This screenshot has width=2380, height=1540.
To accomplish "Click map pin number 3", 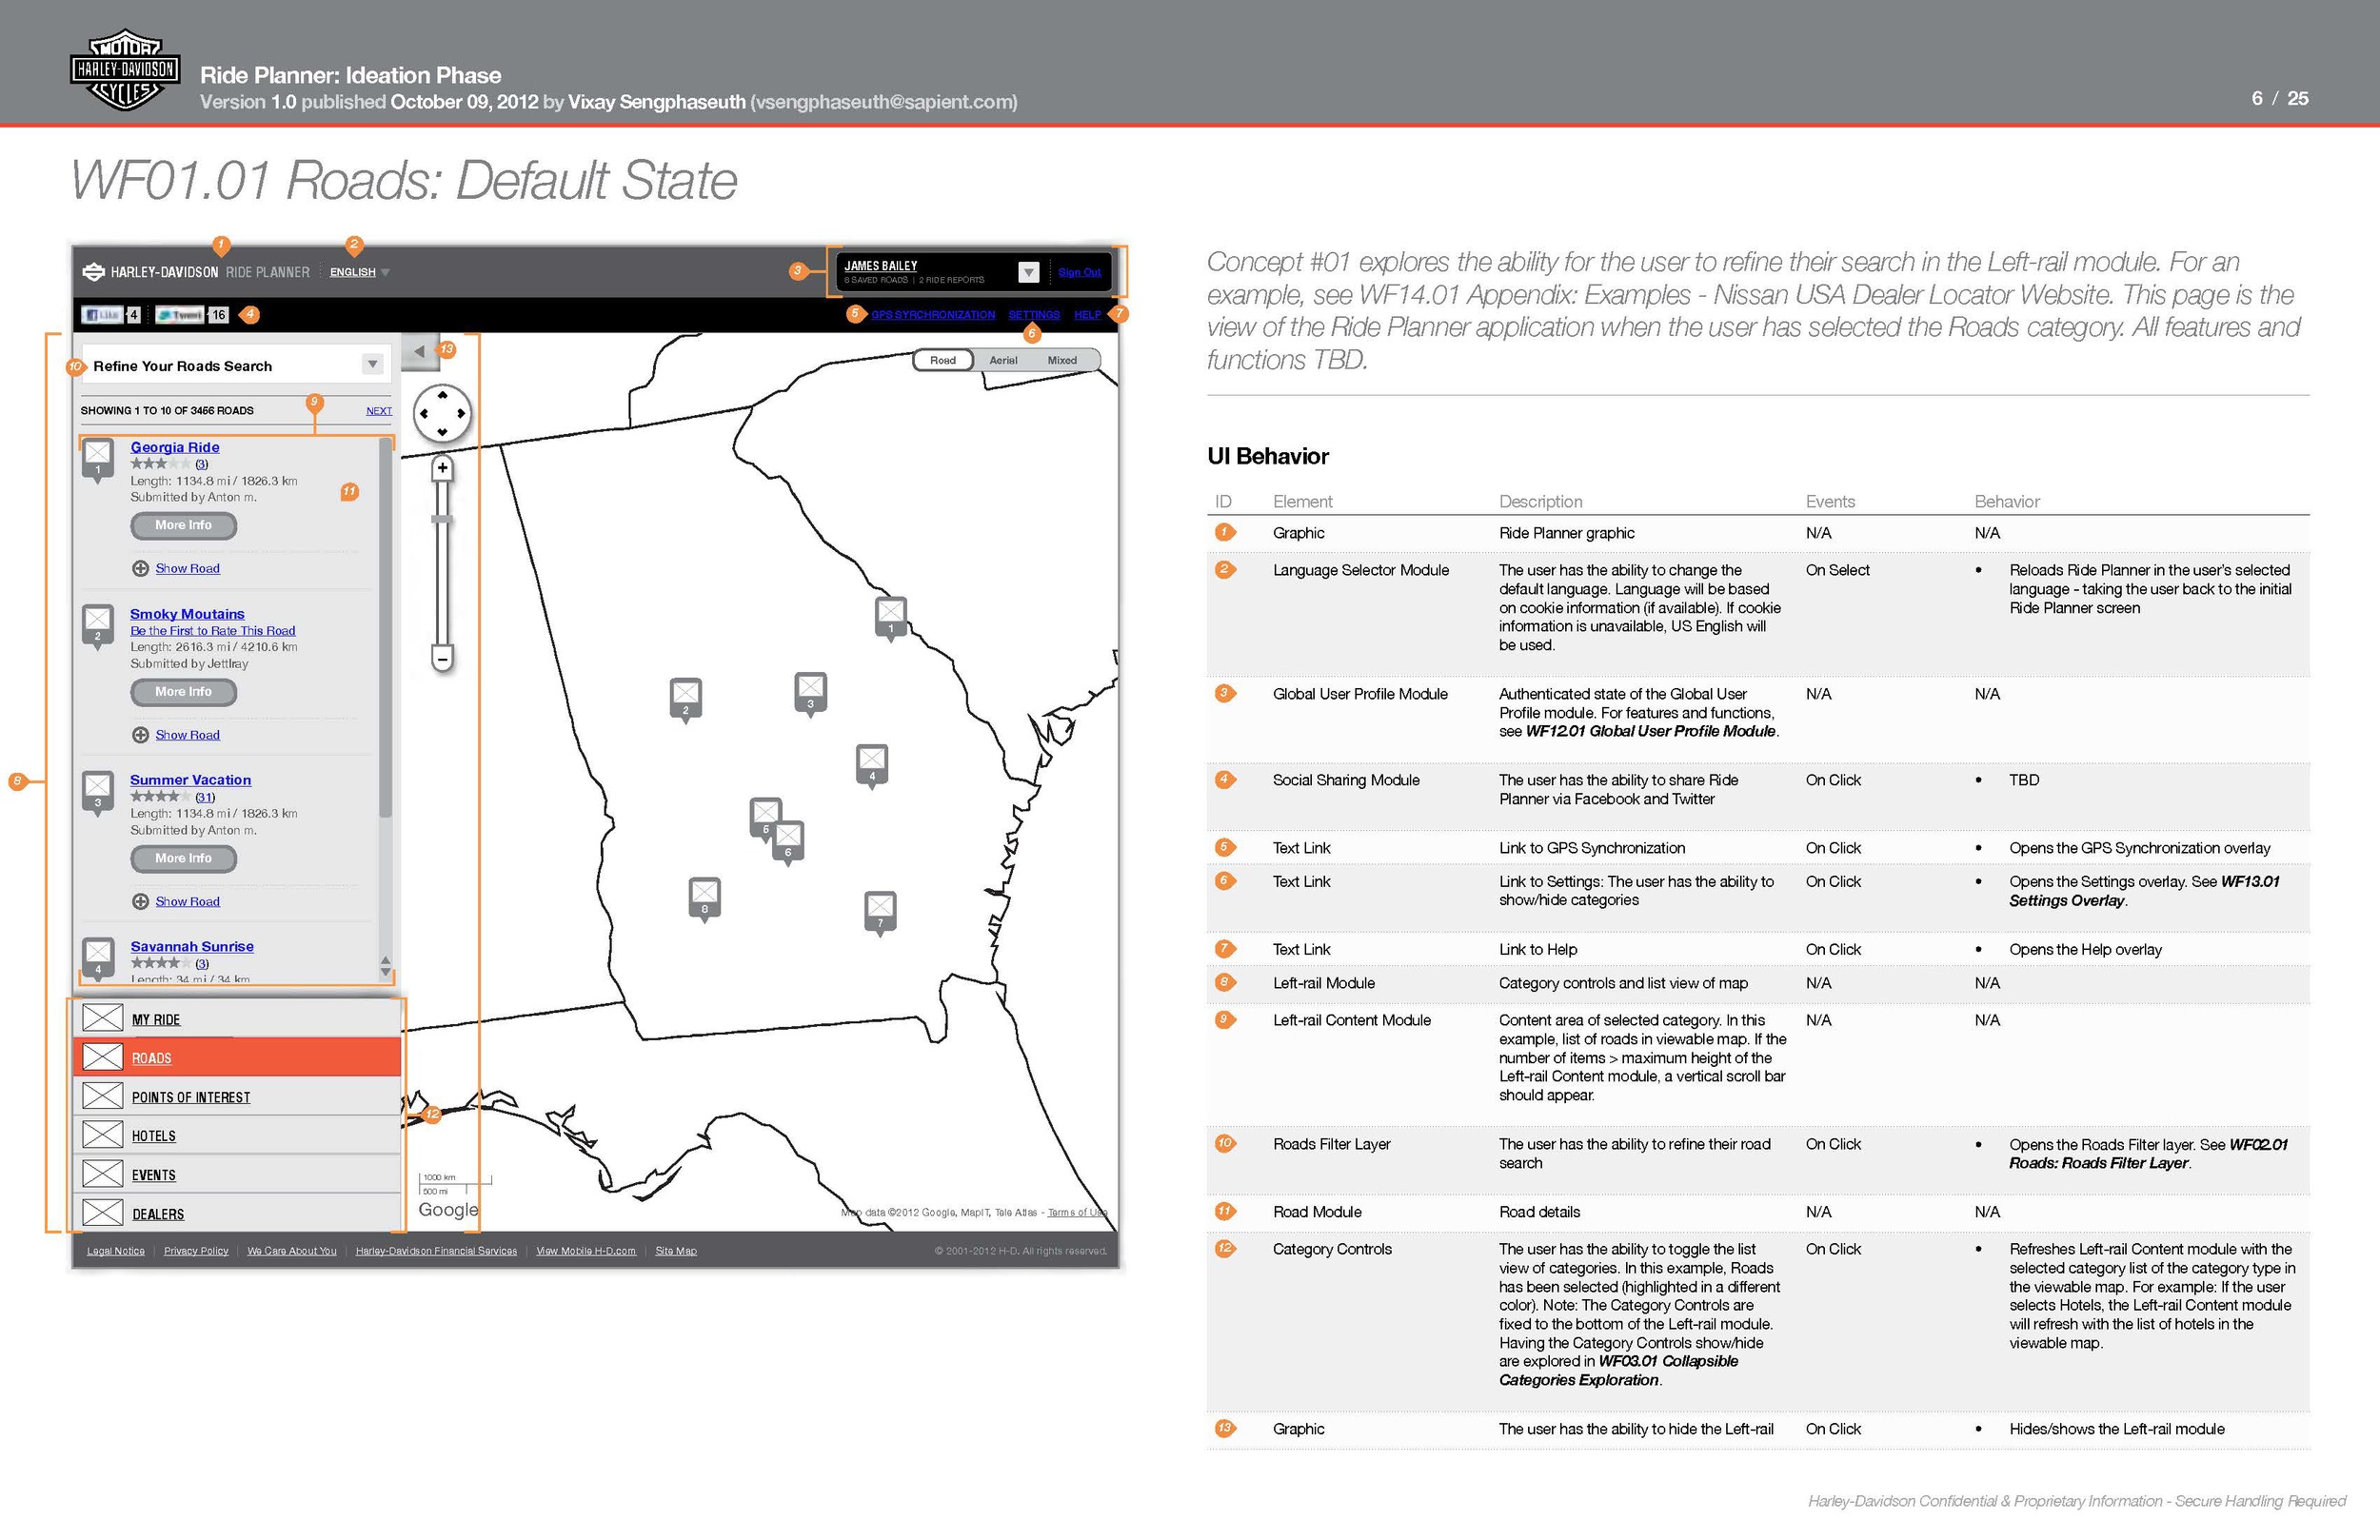I will tap(811, 693).
